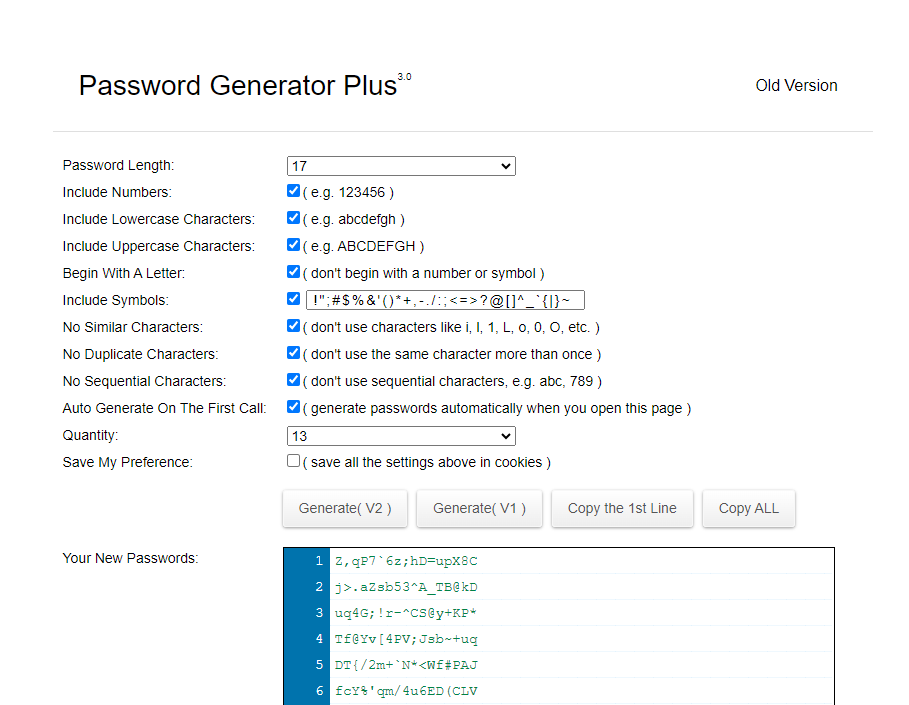Disable No Duplicate Characters option
This screenshot has width=909, height=705.
(293, 353)
